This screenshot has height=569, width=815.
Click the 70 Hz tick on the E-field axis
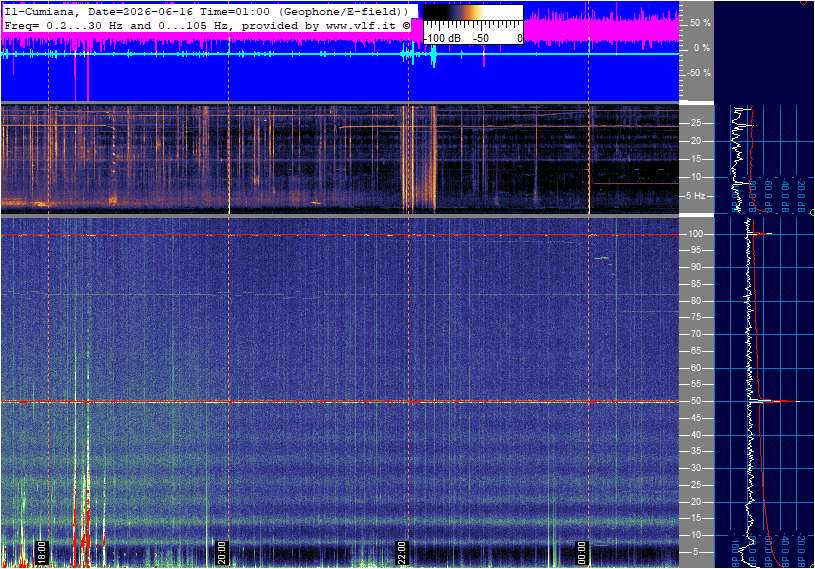click(696, 334)
